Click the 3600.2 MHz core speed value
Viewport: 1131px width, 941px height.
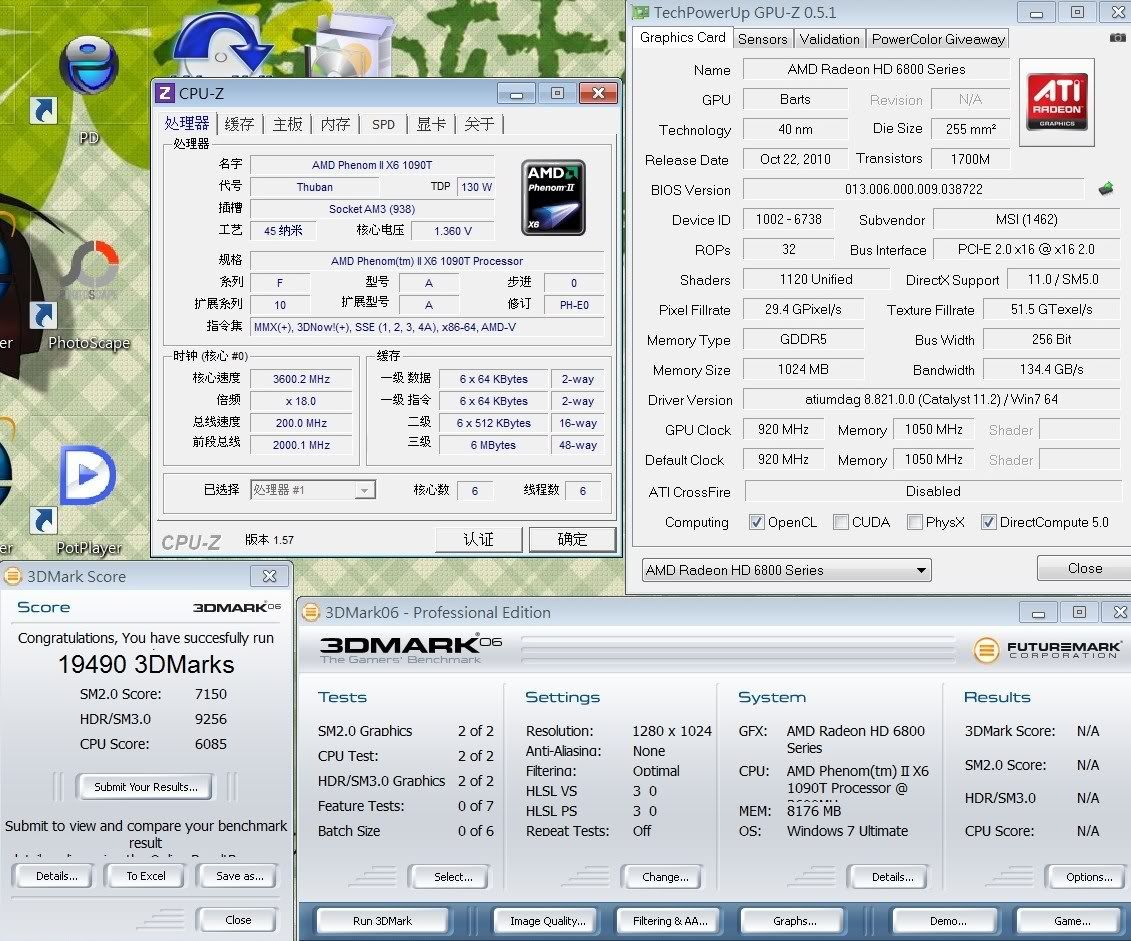301,379
